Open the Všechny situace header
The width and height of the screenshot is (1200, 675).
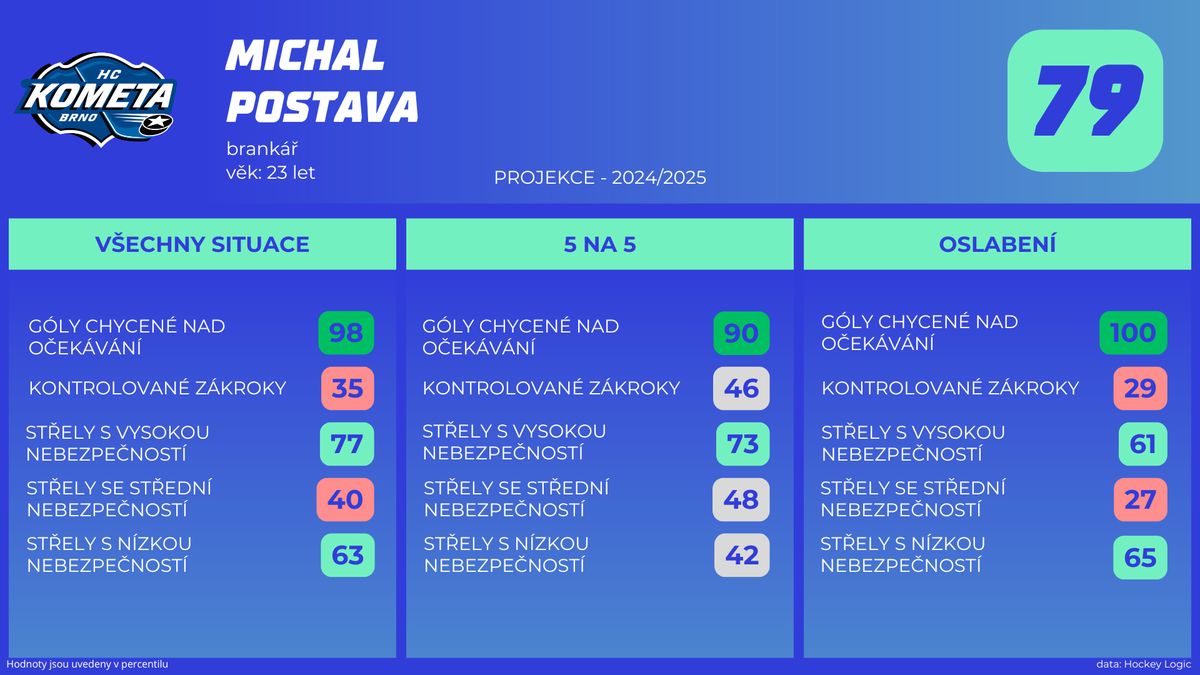pos(202,244)
